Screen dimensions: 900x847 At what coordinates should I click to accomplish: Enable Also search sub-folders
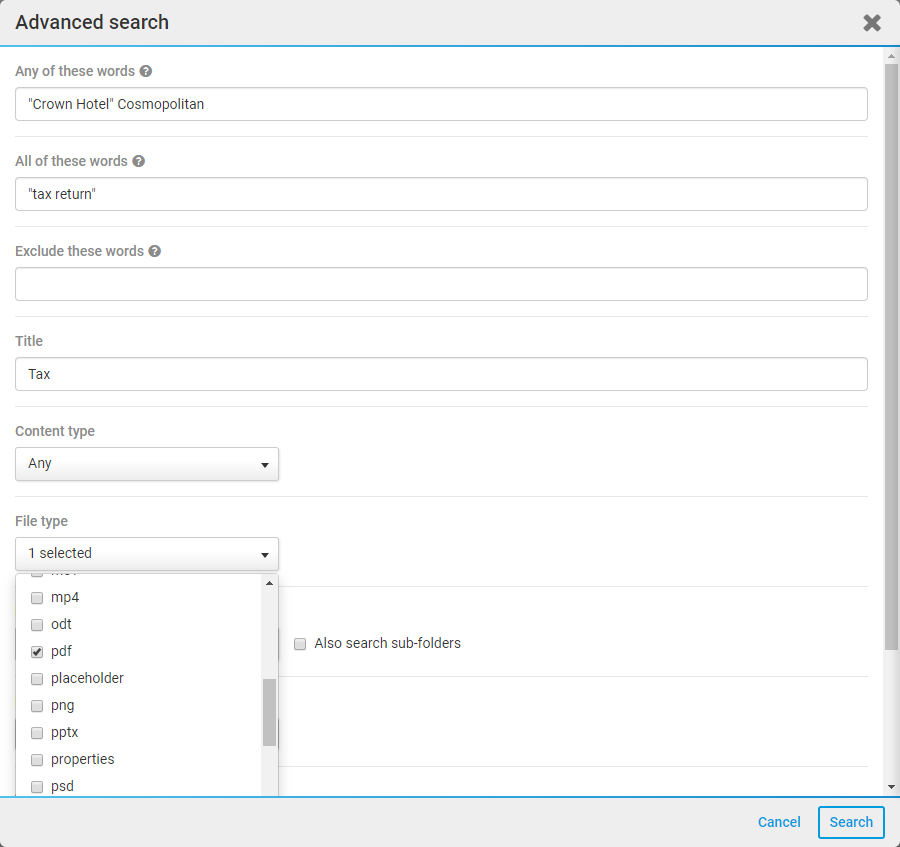coord(300,644)
